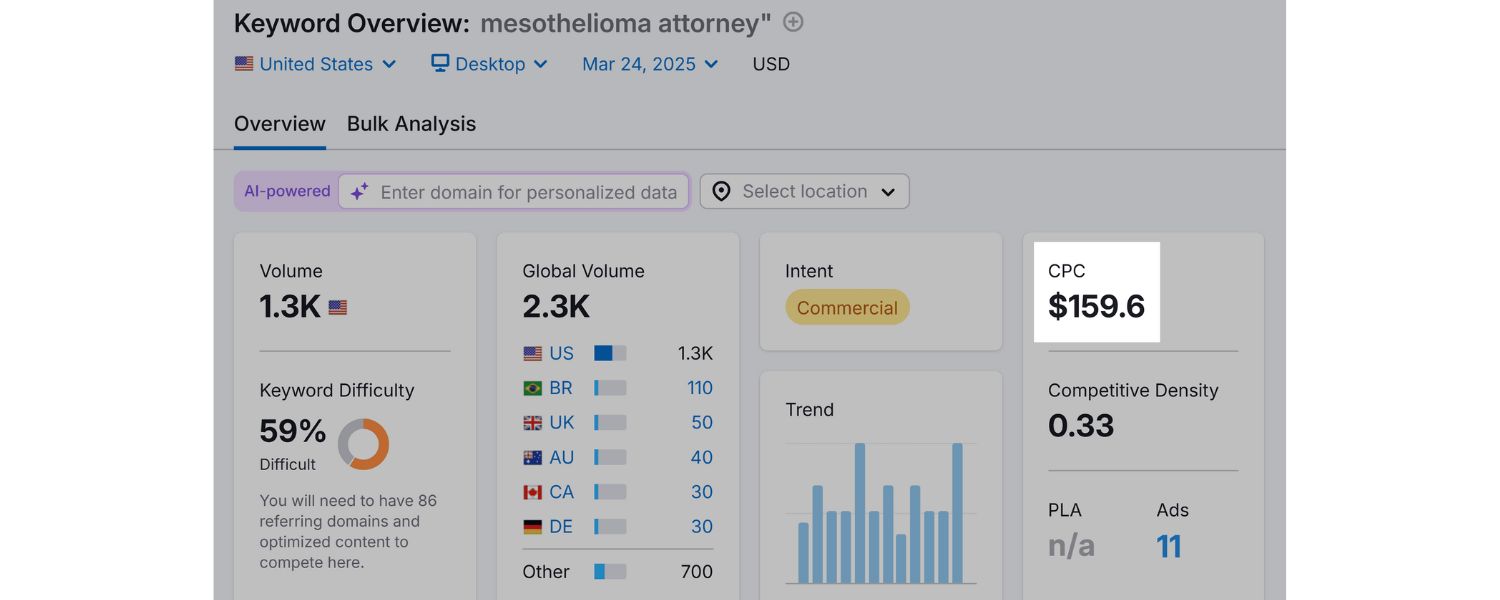Open the Mar 24, 2025 date dropdown
Screen dimensions: 1500x600
(650, 64)
